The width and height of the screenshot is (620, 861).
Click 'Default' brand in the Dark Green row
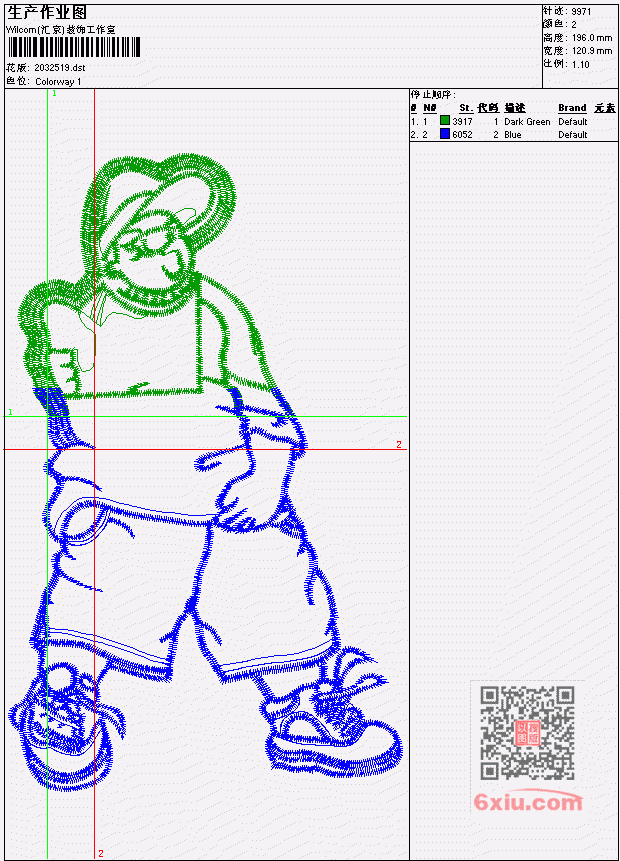pos(573,121)
